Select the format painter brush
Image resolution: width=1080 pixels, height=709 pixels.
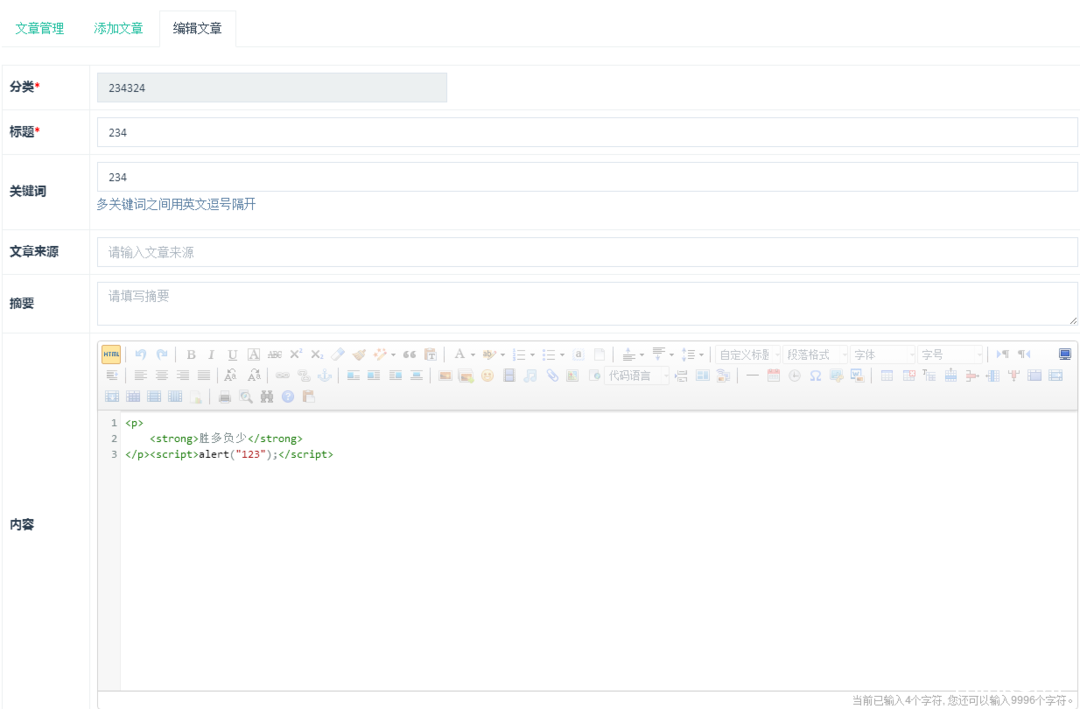359,354
